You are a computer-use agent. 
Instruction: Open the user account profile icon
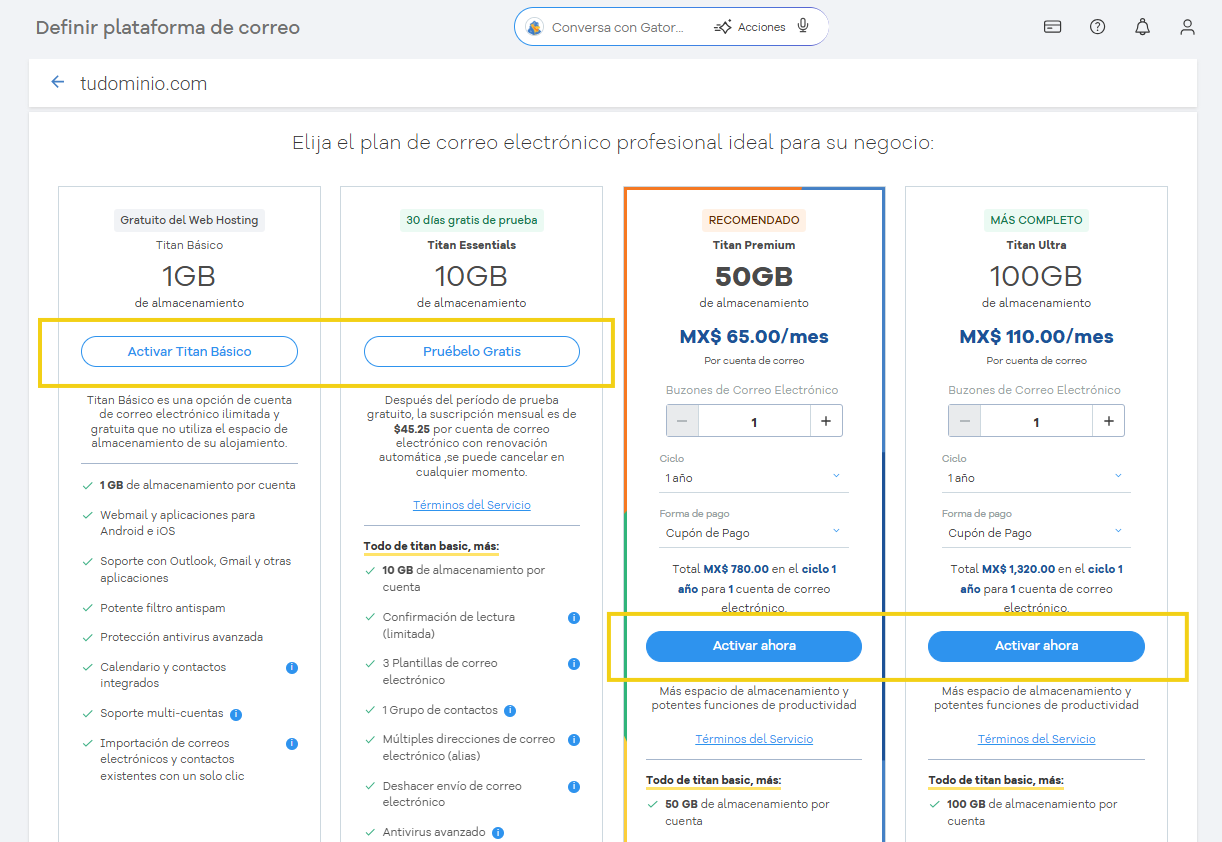click(x=1187, y=27)
